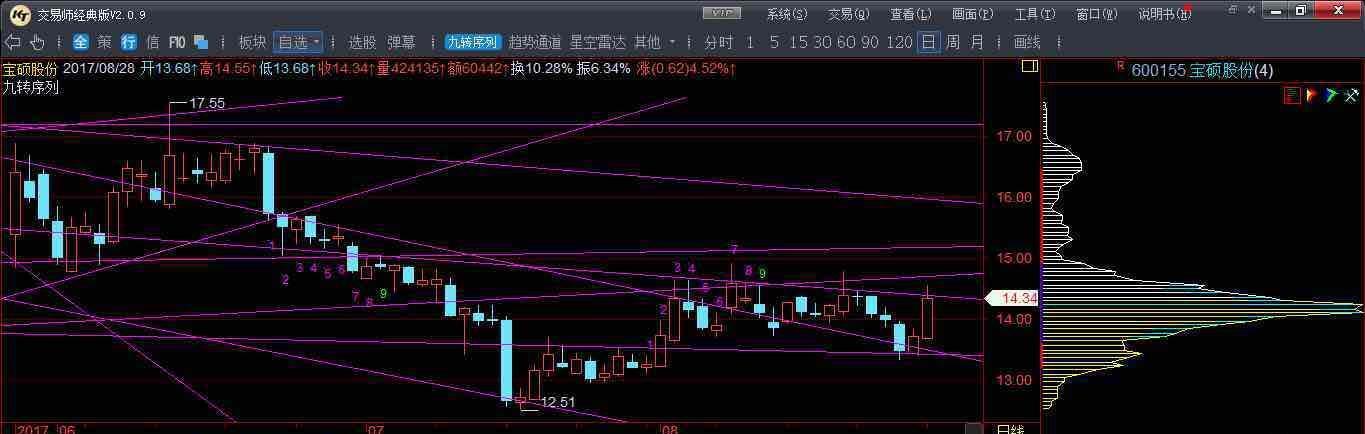This screenshot has height=434, width=1365.
Task: Click the 全 toolbar icon
Action: (80, 43)
